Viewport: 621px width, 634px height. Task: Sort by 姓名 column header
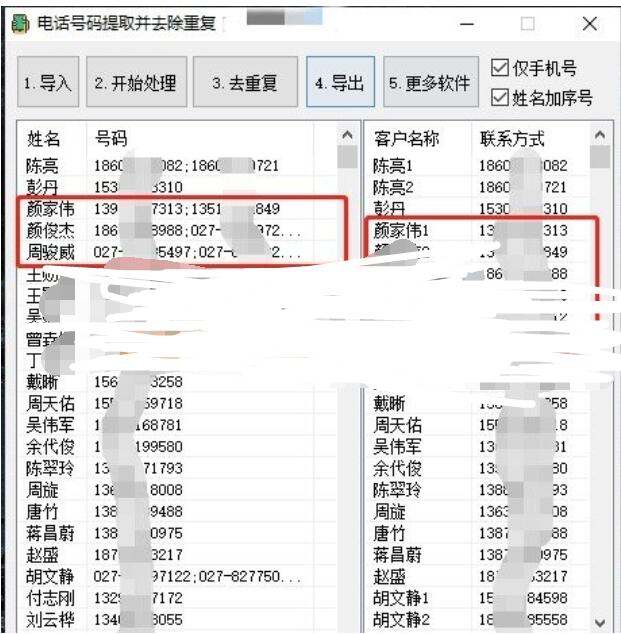pyautogui.click(x=44, y=138)
